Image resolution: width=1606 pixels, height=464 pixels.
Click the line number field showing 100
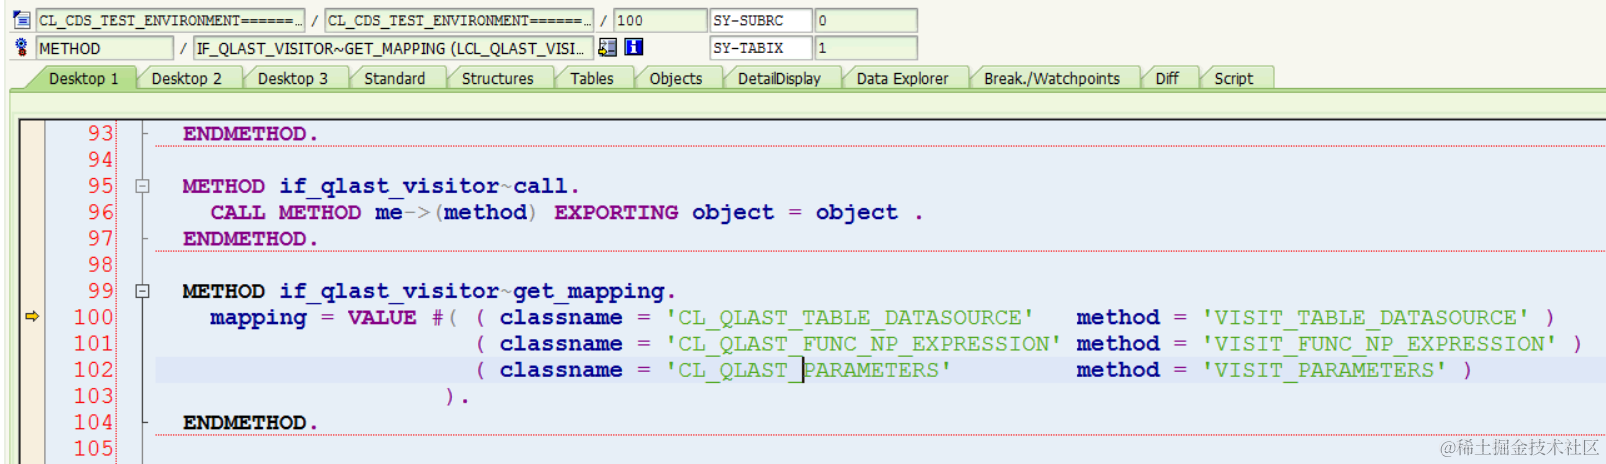(x=660, y=20)
